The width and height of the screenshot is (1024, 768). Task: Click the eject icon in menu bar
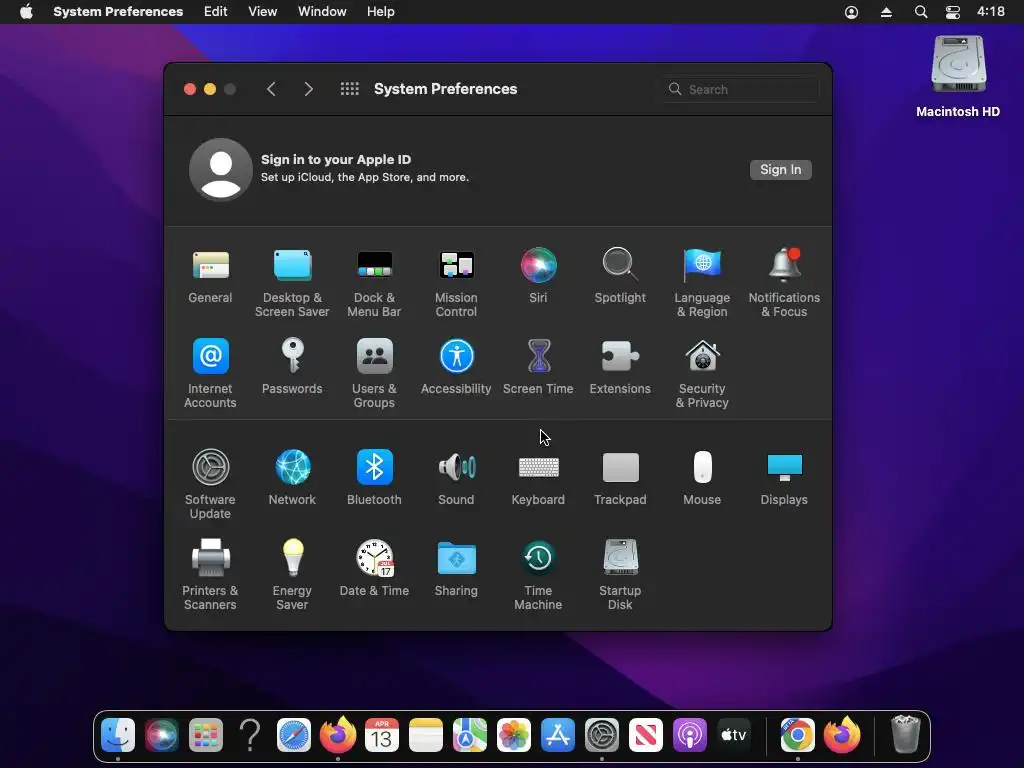coord(886,12)
